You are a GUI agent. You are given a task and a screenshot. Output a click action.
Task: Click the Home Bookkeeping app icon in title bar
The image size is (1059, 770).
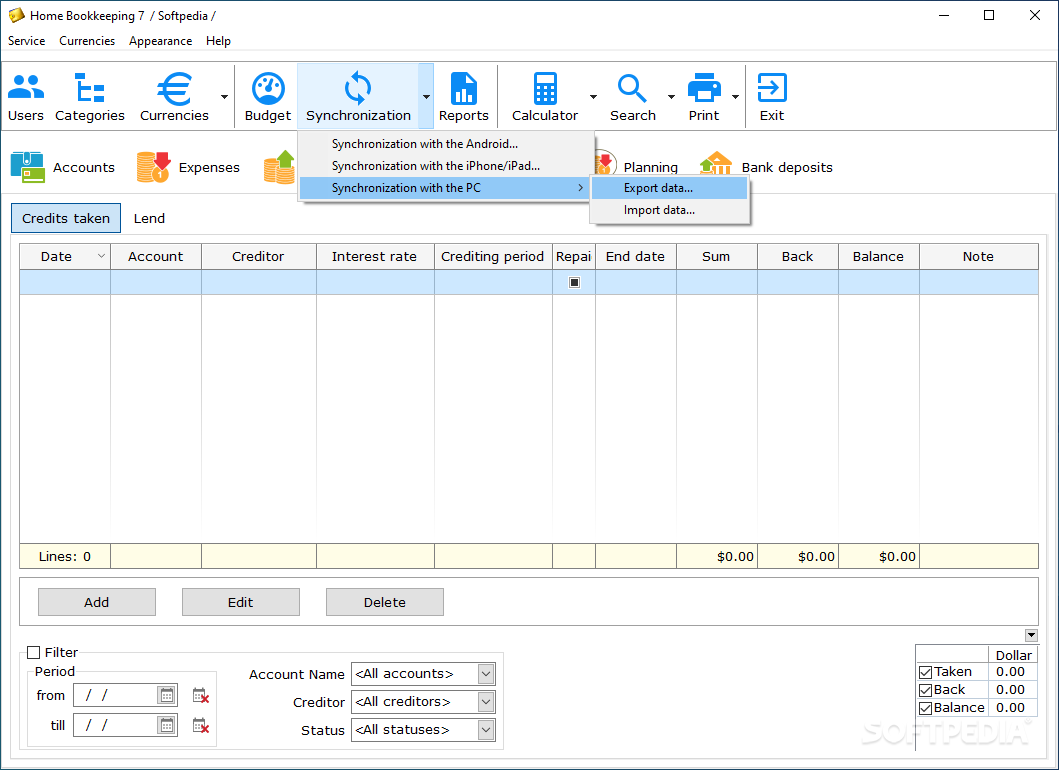click(x=16, y=15)
